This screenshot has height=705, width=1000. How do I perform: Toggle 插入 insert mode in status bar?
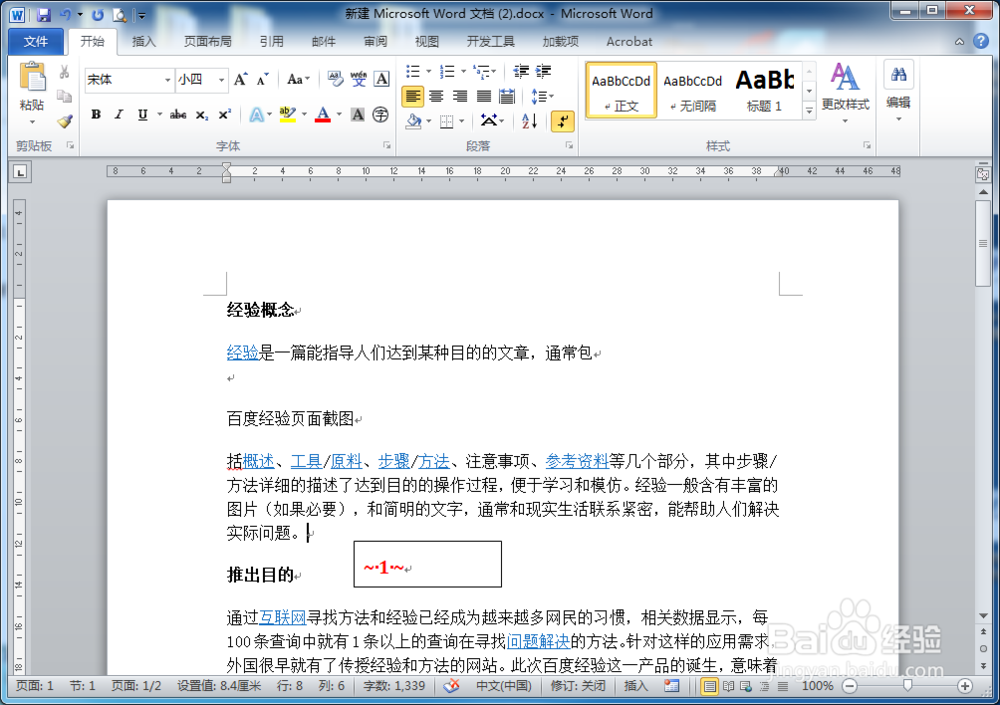click(635, 686)
